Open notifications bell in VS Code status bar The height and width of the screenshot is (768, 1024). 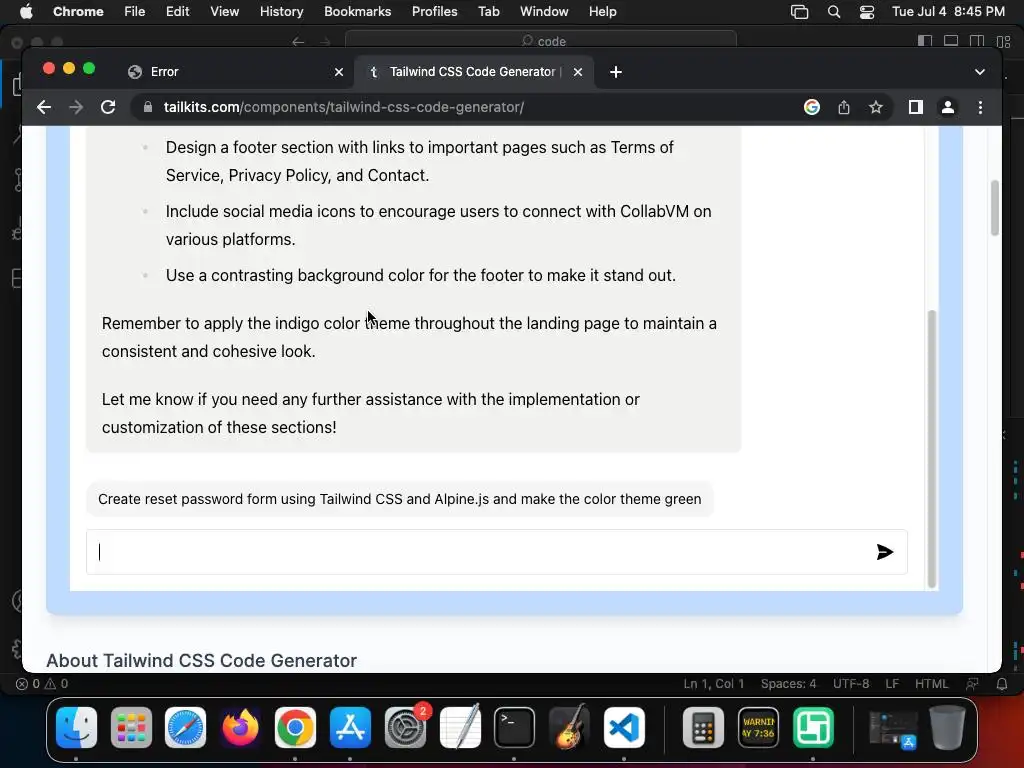(x=1002, y=684)
